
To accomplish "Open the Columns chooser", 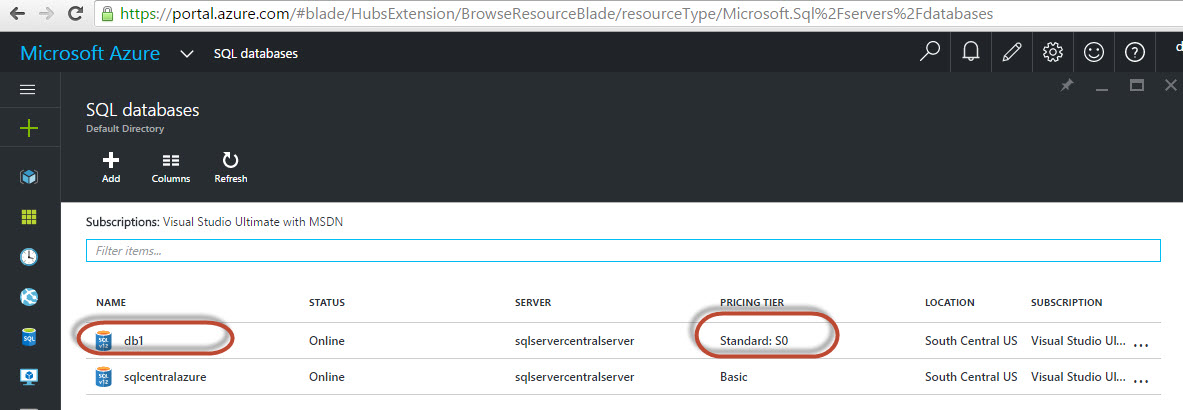I will 171,166.
